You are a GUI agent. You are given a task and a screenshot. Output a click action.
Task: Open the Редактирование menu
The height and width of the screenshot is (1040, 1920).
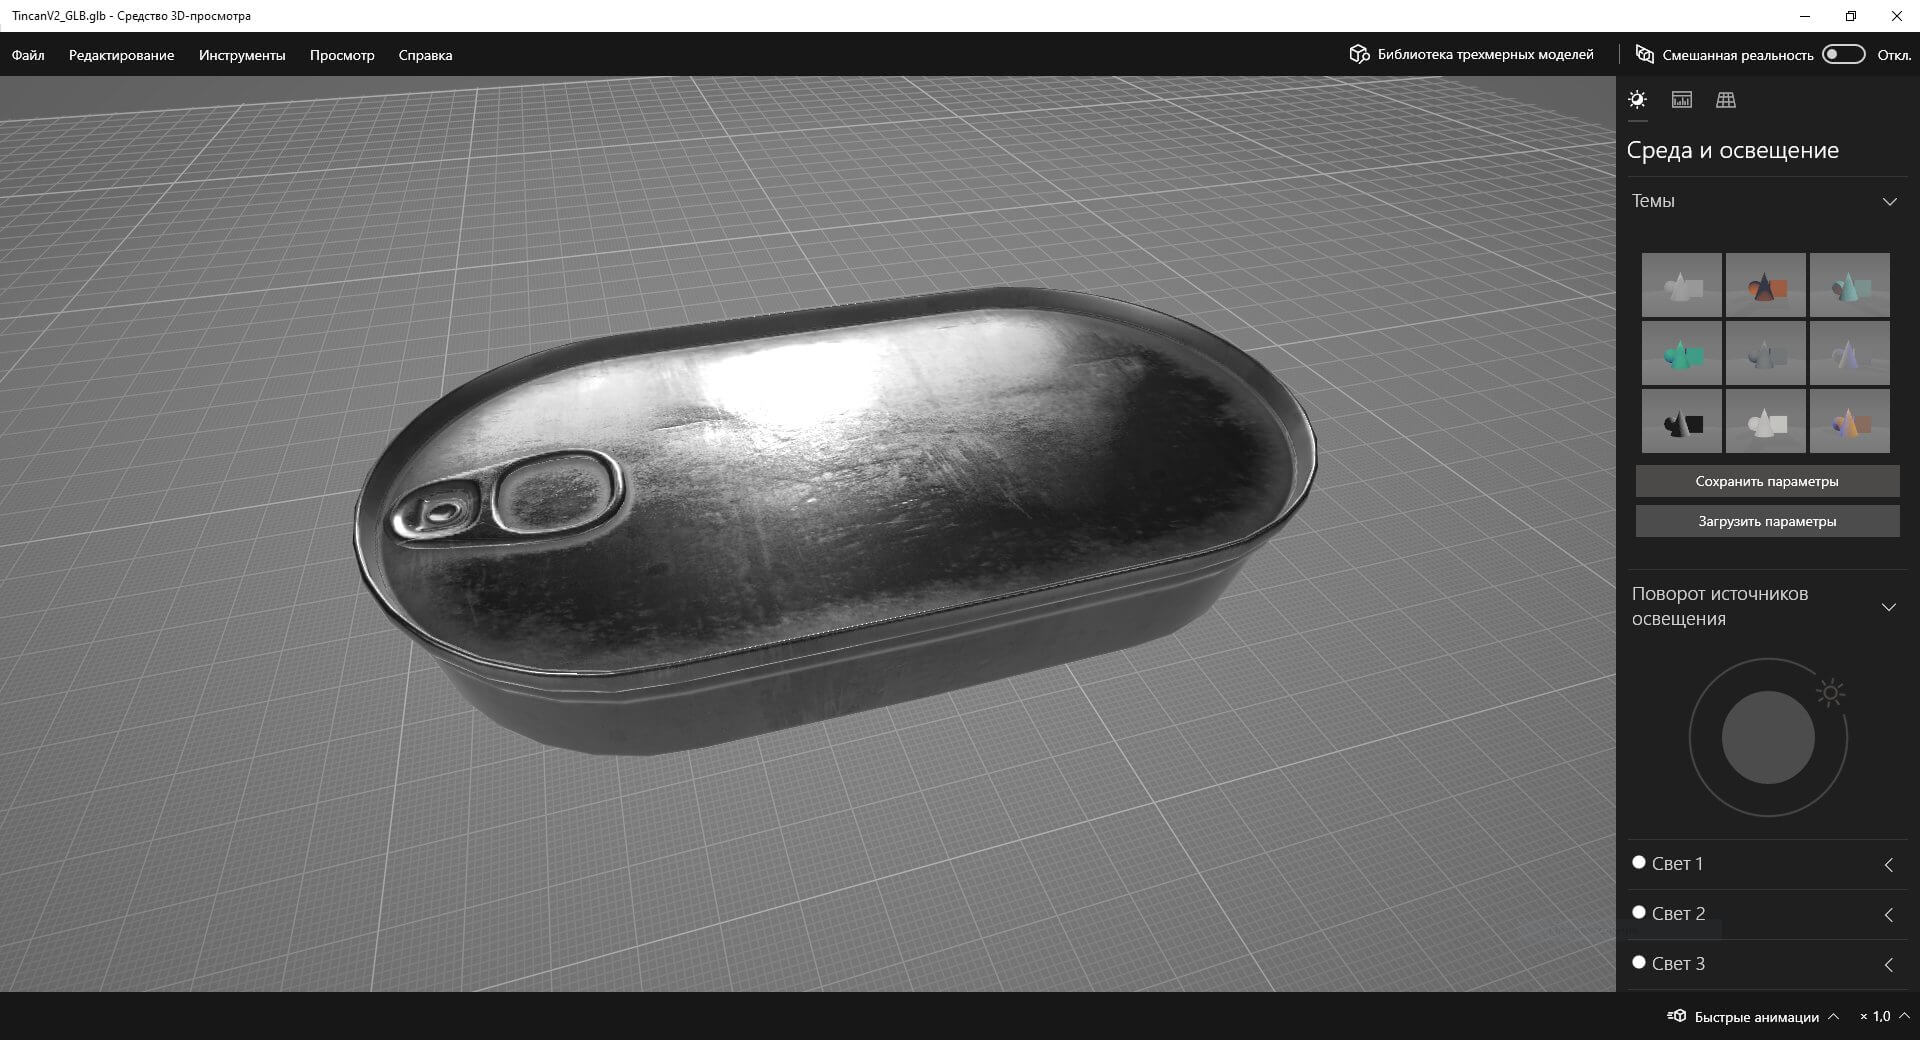[x=121, y=55]
